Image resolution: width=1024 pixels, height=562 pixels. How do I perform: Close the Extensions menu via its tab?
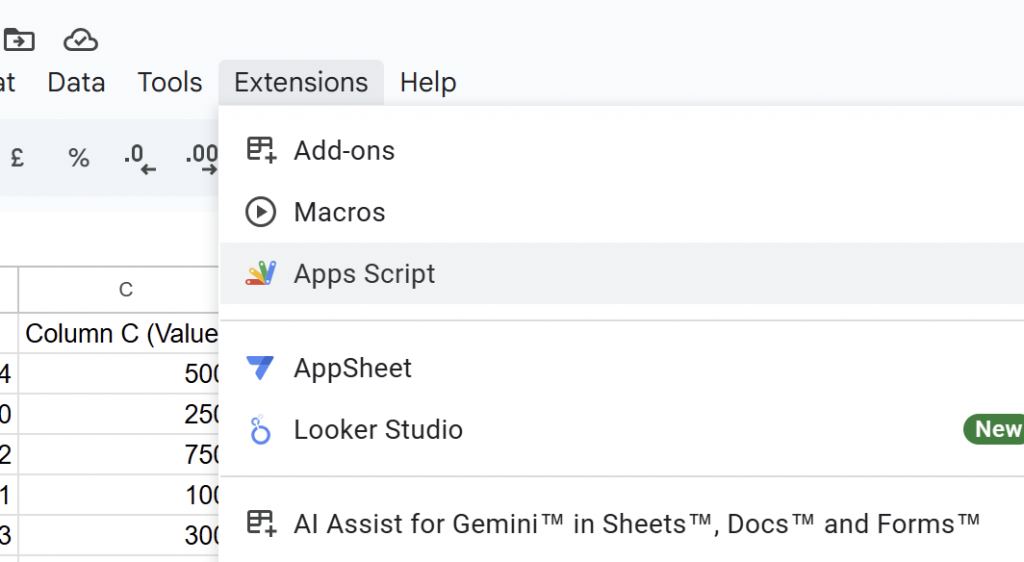[301, 82]
